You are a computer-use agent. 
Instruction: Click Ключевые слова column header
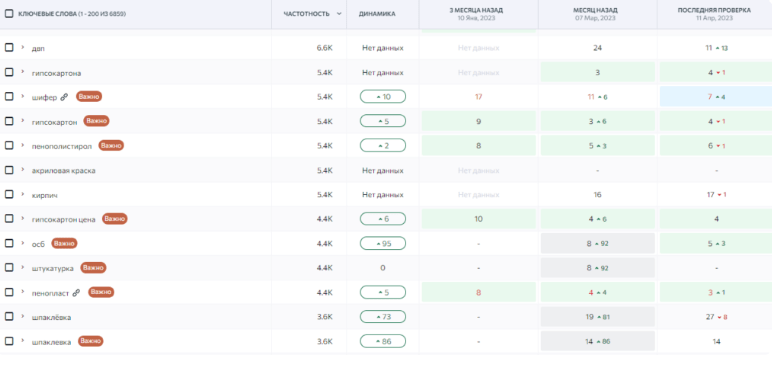coord(72,14)
